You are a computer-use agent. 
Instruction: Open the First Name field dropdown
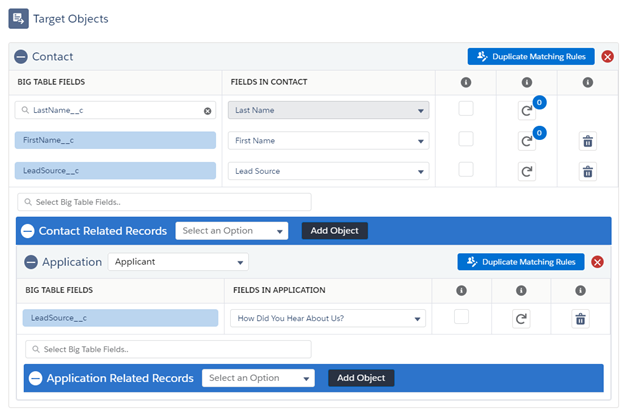328,141
